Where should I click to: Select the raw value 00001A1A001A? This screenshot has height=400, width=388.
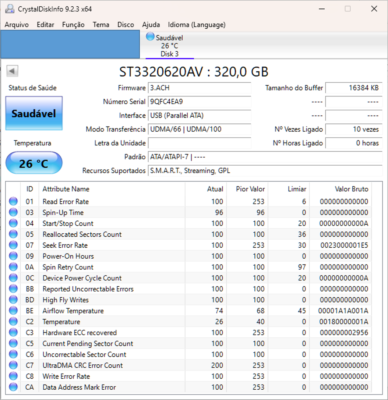(343, 311)
